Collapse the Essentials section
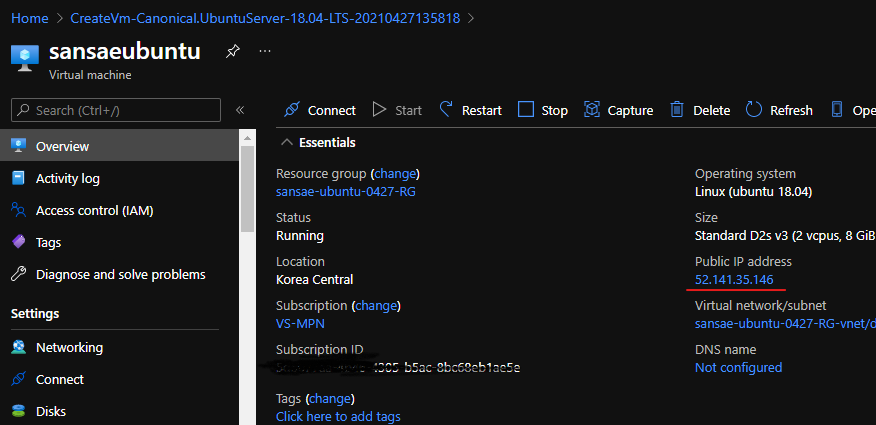The image size is (876, 425). tap(288, 143)
